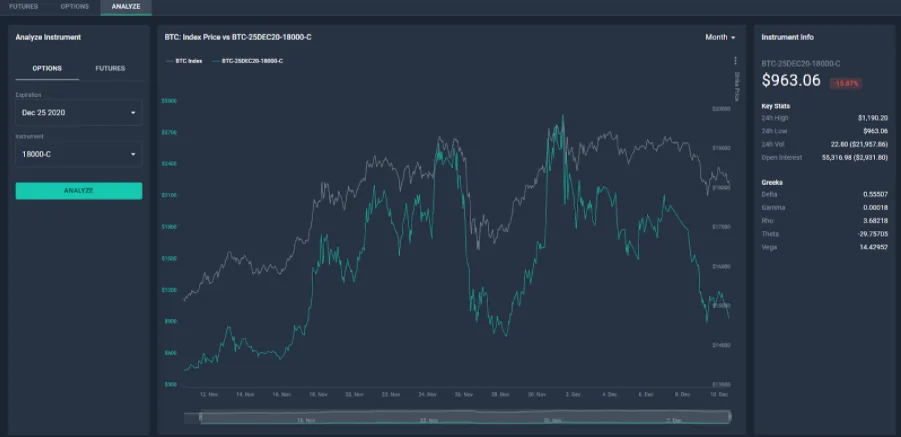Click the green ANALYZE button

coord(79,191)
